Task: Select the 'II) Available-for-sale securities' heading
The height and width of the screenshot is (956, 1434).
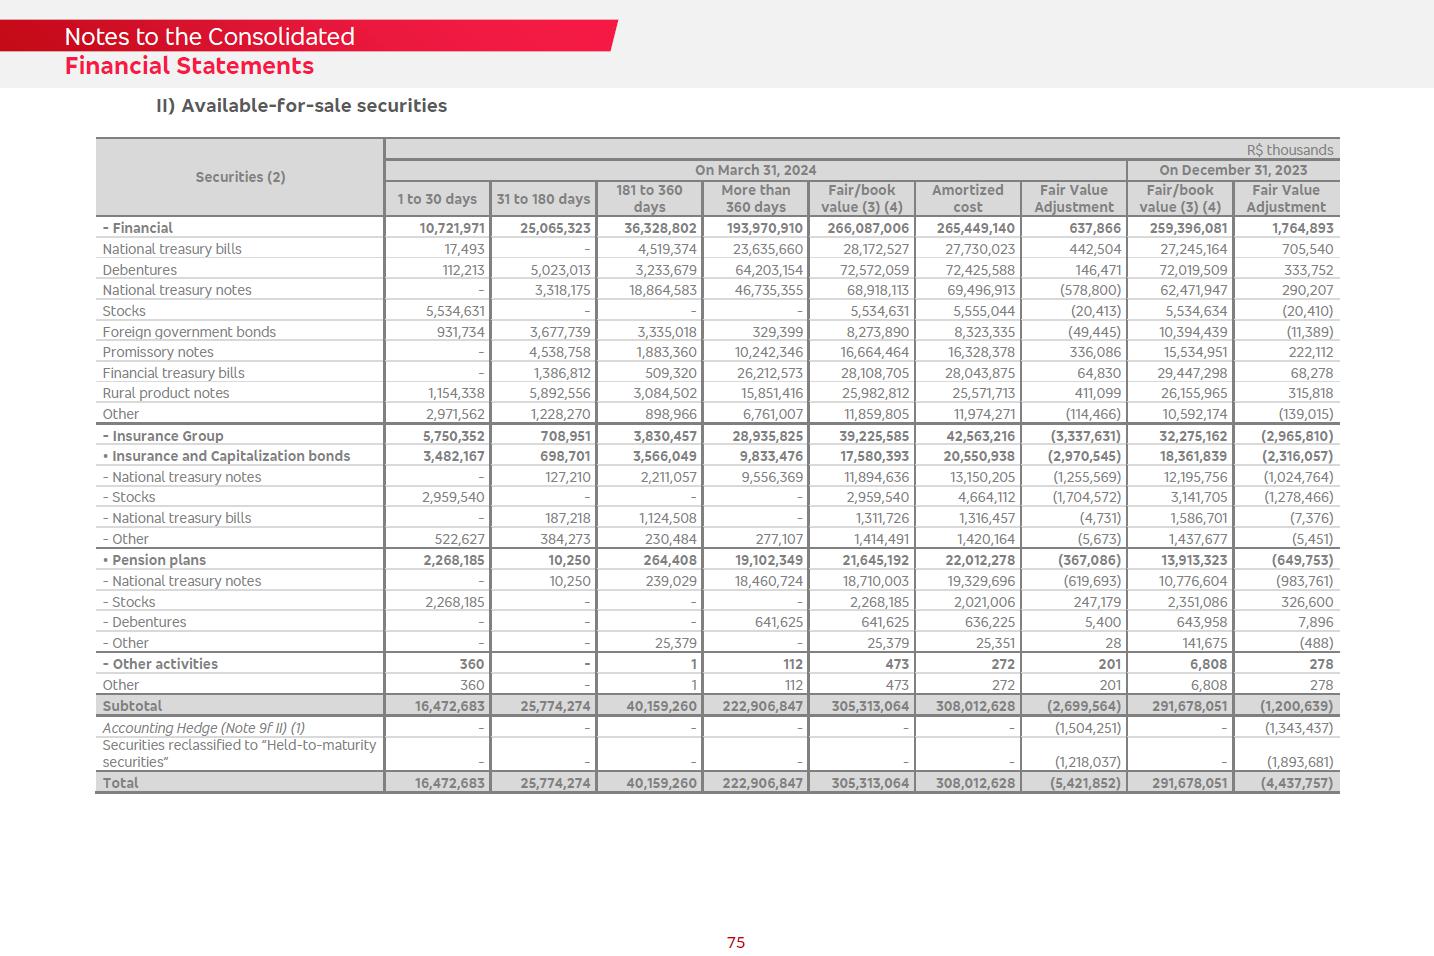Action: point(301,106)
